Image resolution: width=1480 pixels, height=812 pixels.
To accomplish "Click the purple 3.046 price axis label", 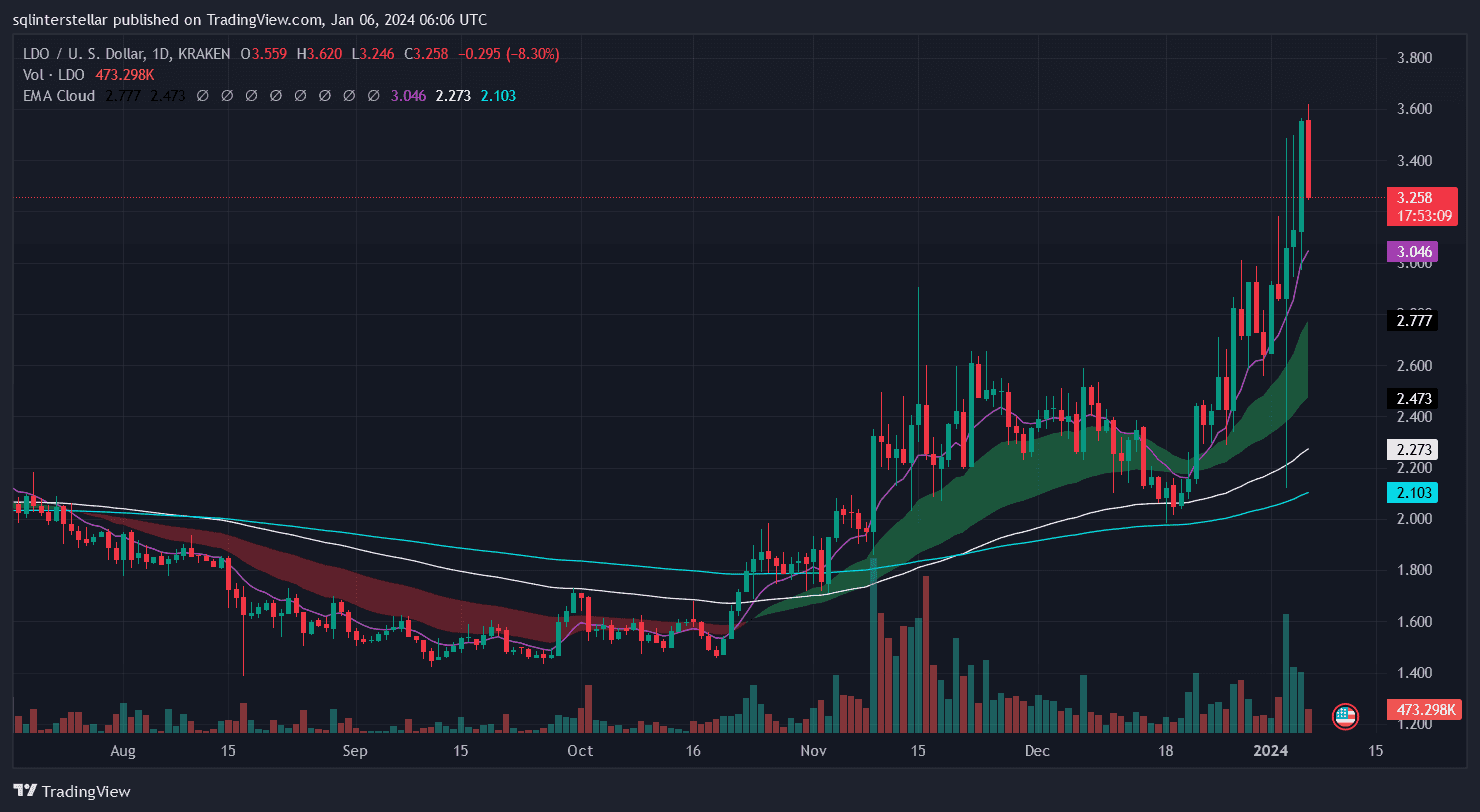I will point(1412,251).
